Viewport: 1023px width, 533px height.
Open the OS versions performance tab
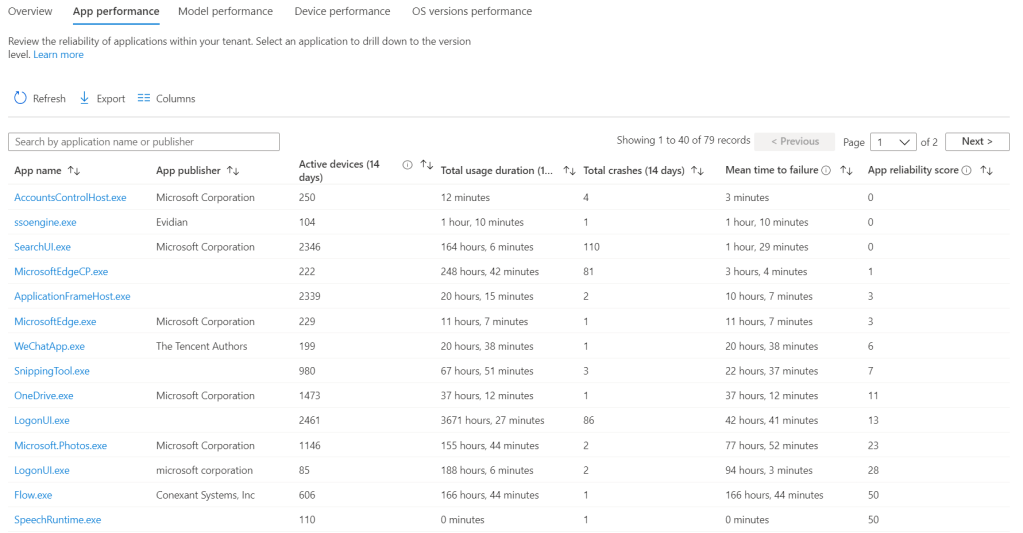[471, 12]
